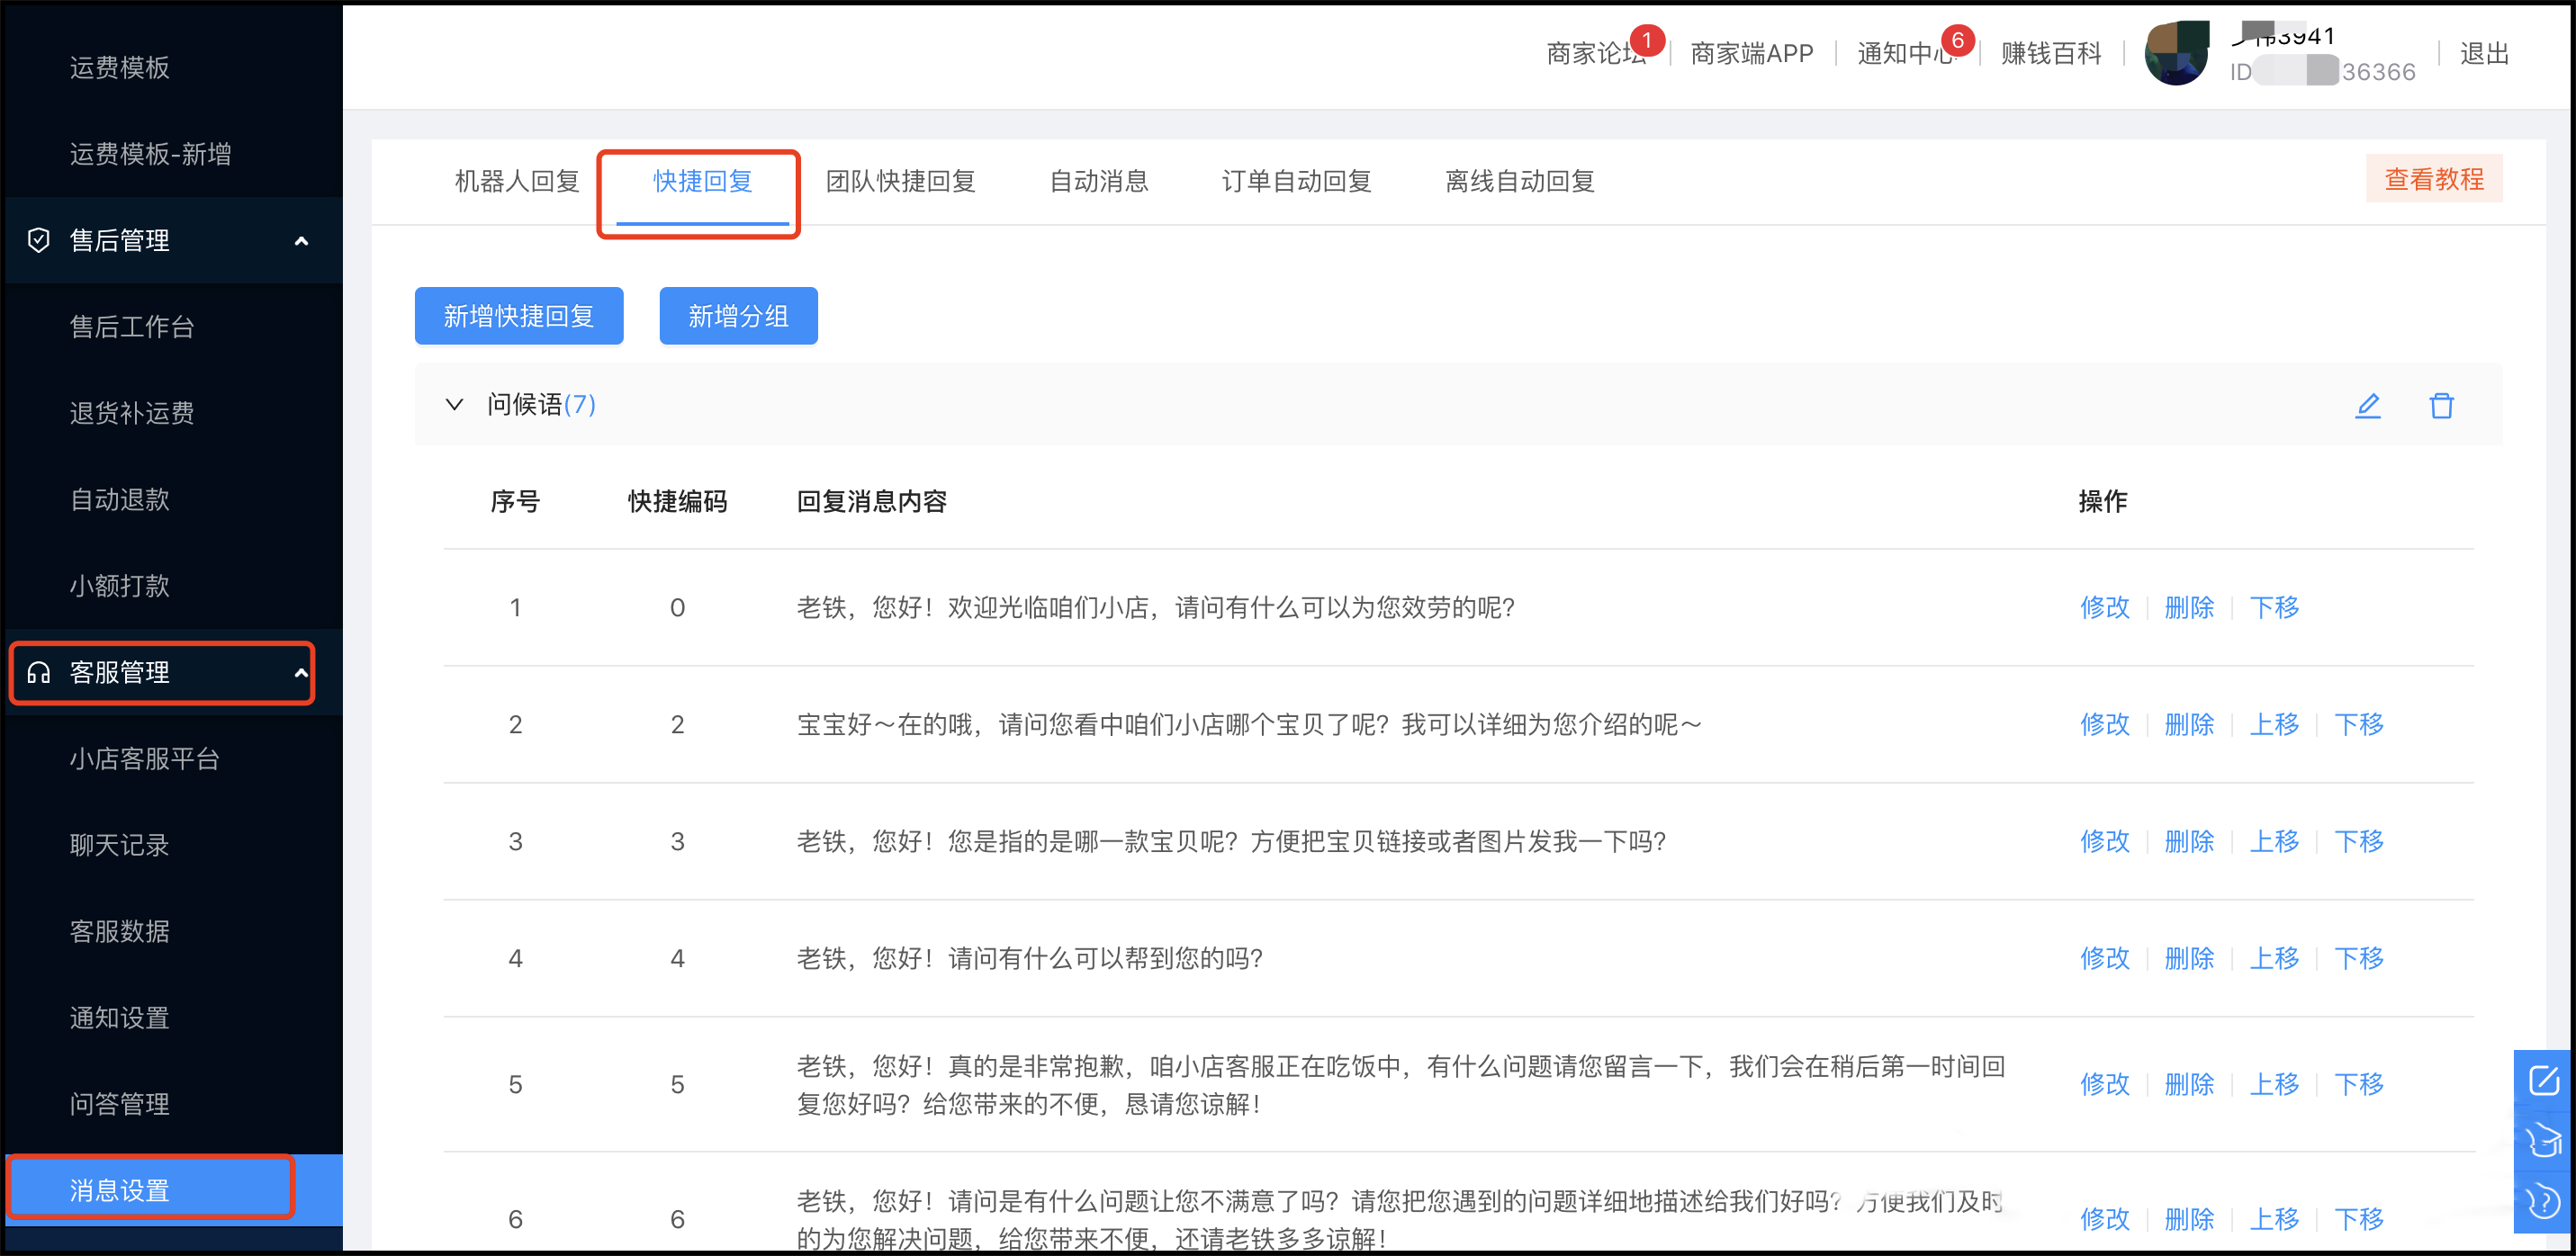Open 小店客服平台 sidebar item
The width and height of the screenshot is (2576, 1256).
pos(144,758)
